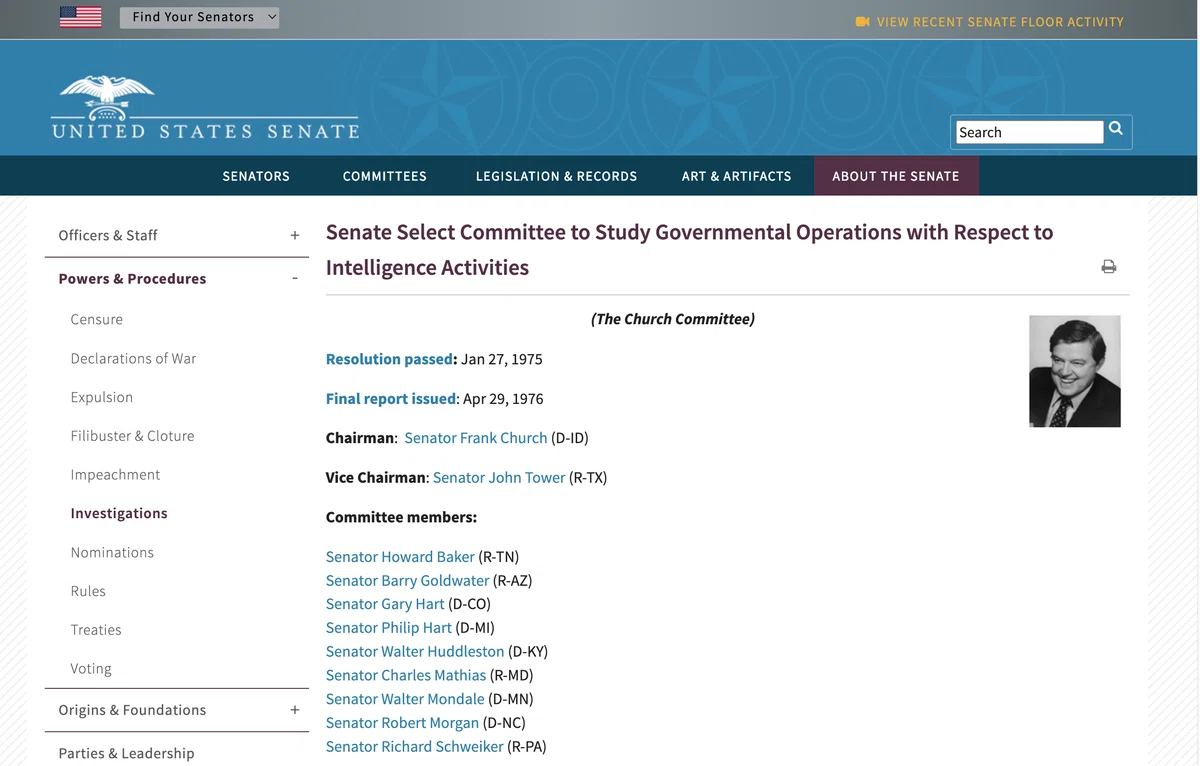This screenshot has height=766, width=1200.
Task: Click the magnifying glass search button
Action: coord(1116,129)
